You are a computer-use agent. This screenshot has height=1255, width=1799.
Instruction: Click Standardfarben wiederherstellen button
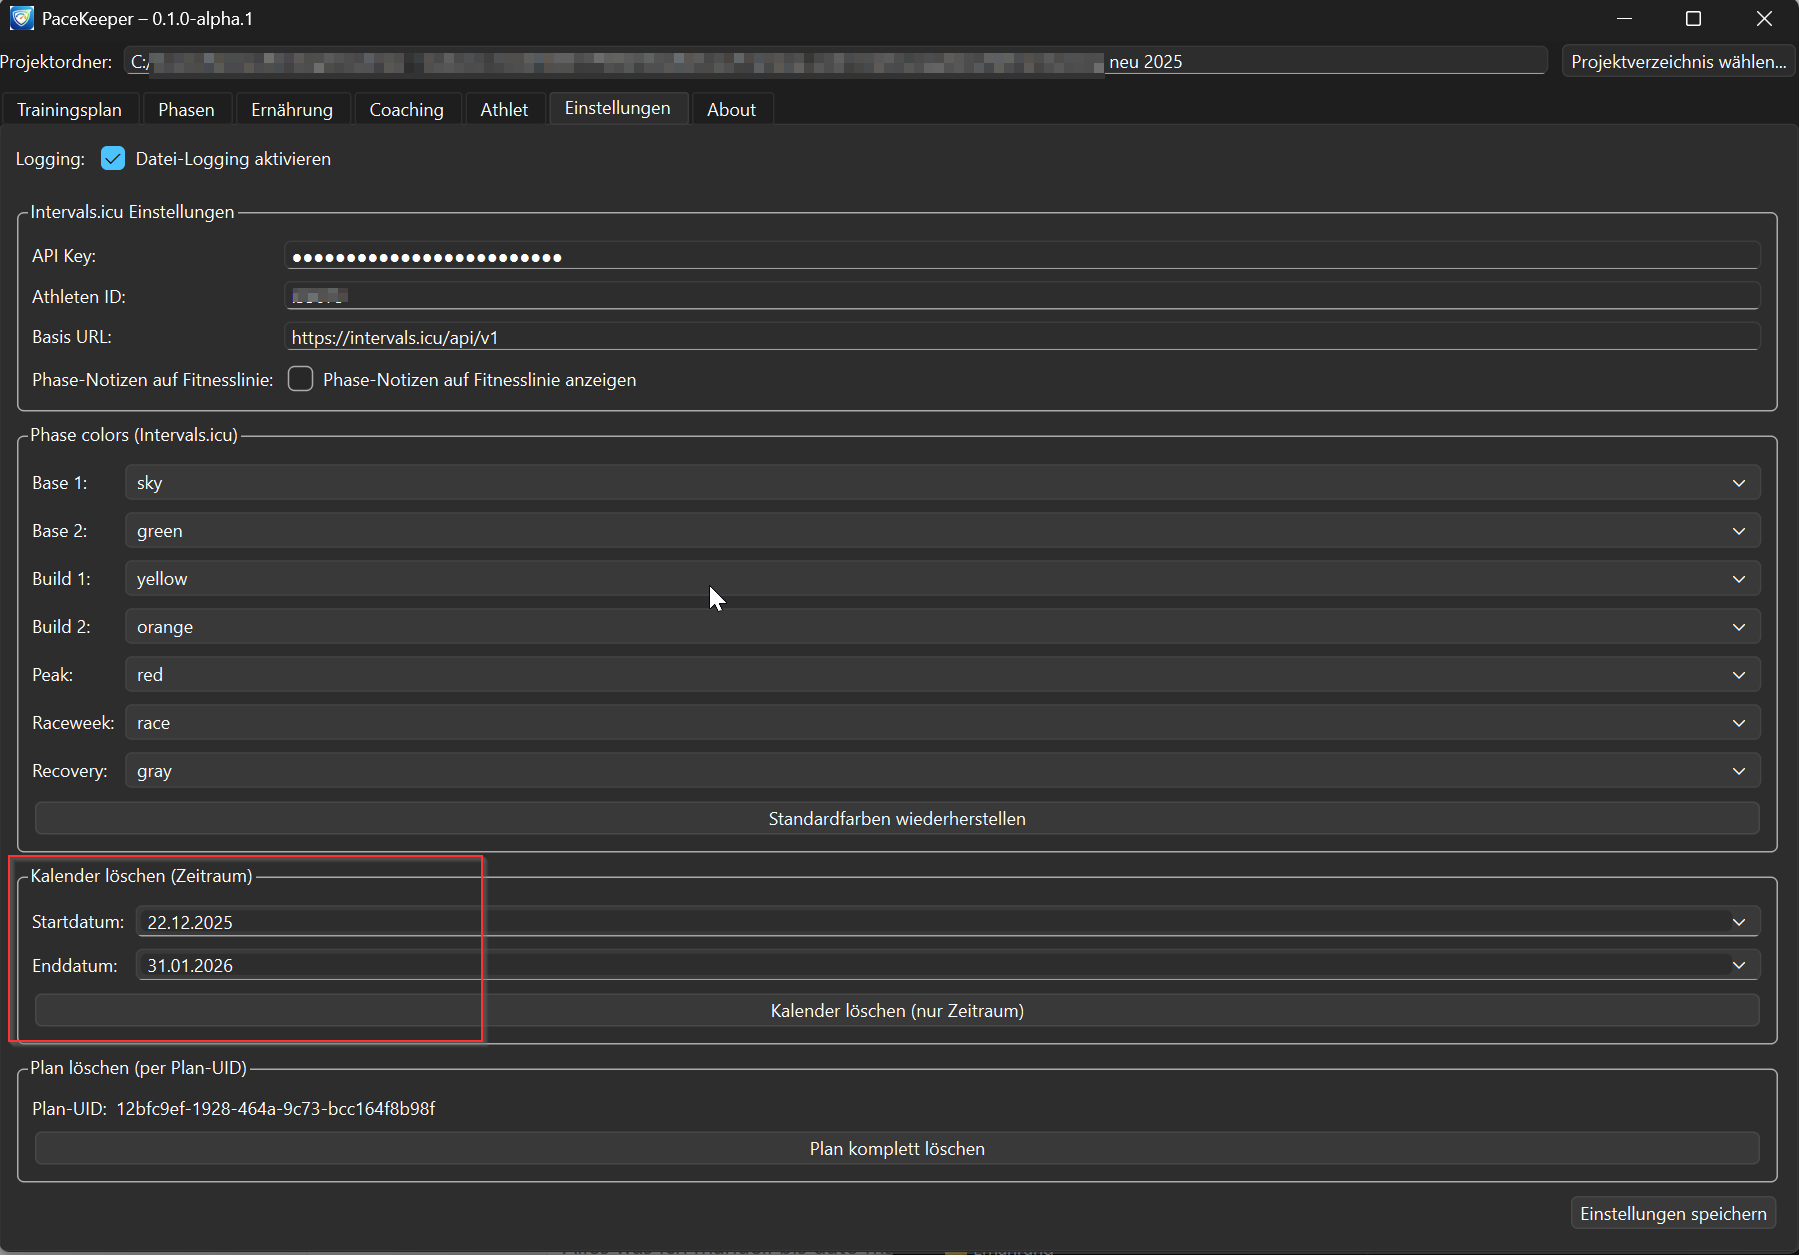click(x=897, y=818)
